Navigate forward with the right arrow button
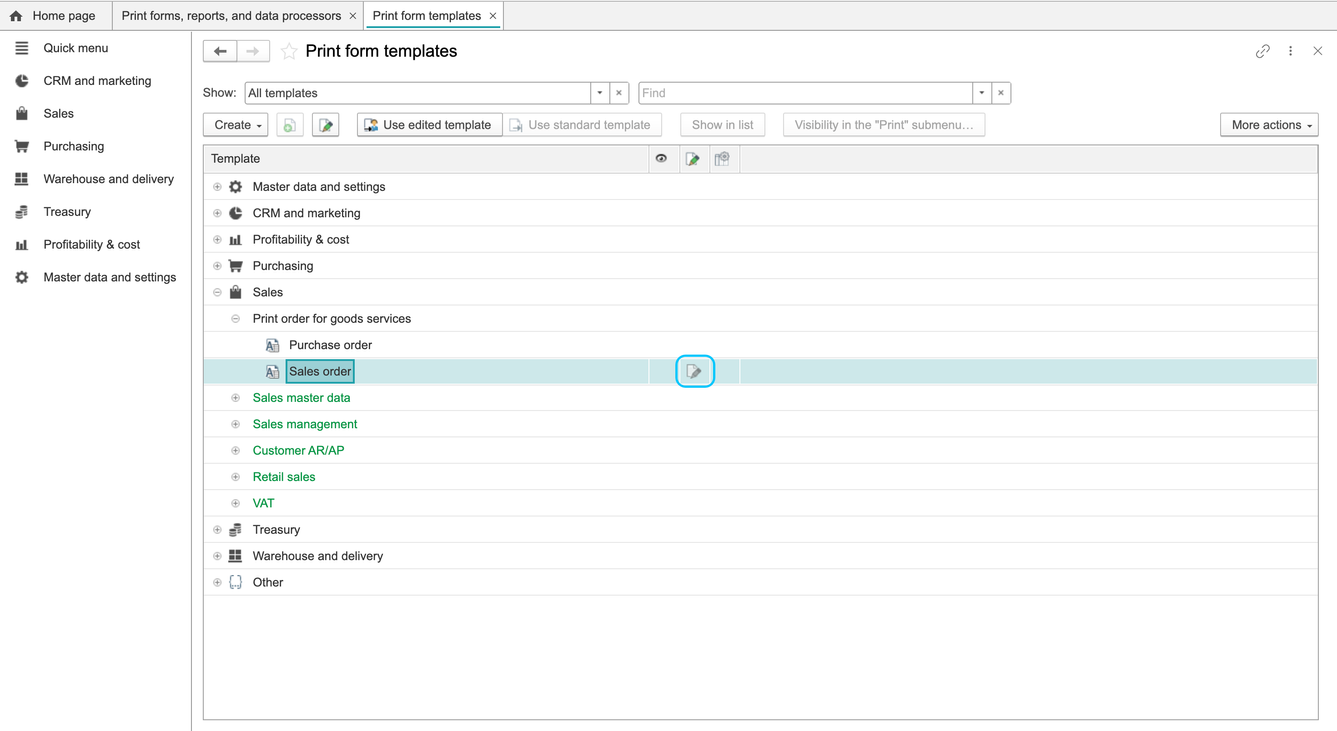The height and width of the screenshot is (731, 1337). pyautogui.click(x=254, y=51)
